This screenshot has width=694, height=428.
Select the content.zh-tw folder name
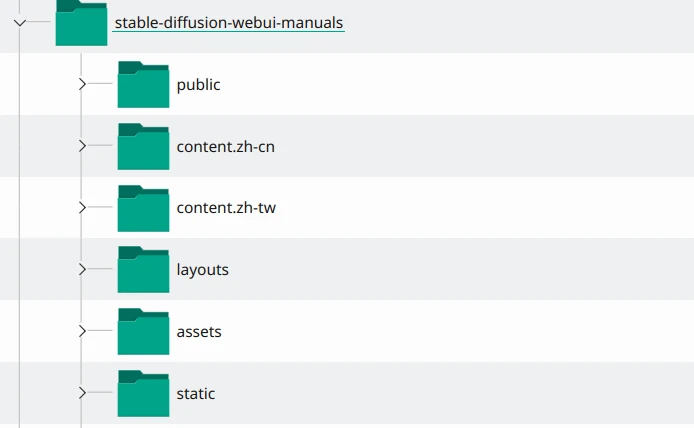(x=226, y=209)
